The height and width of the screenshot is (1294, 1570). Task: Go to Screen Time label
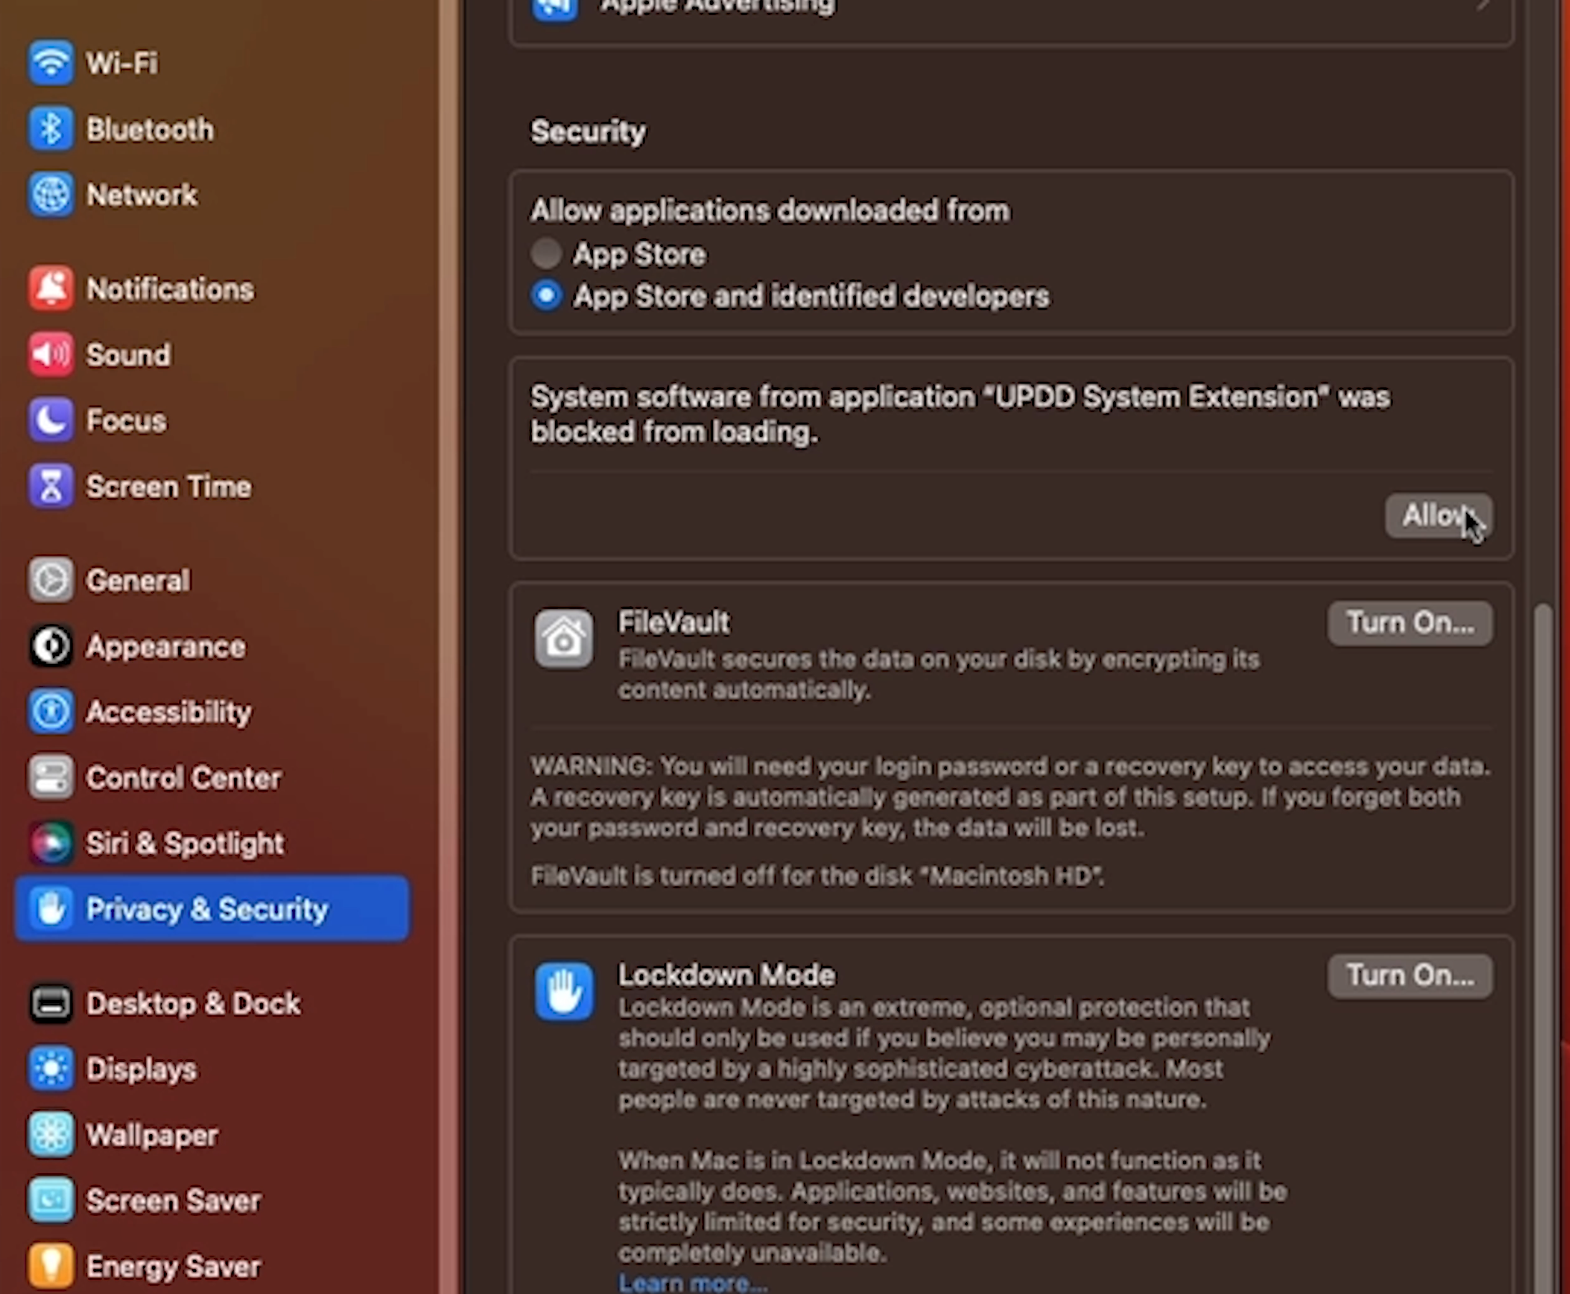point(169,487)
